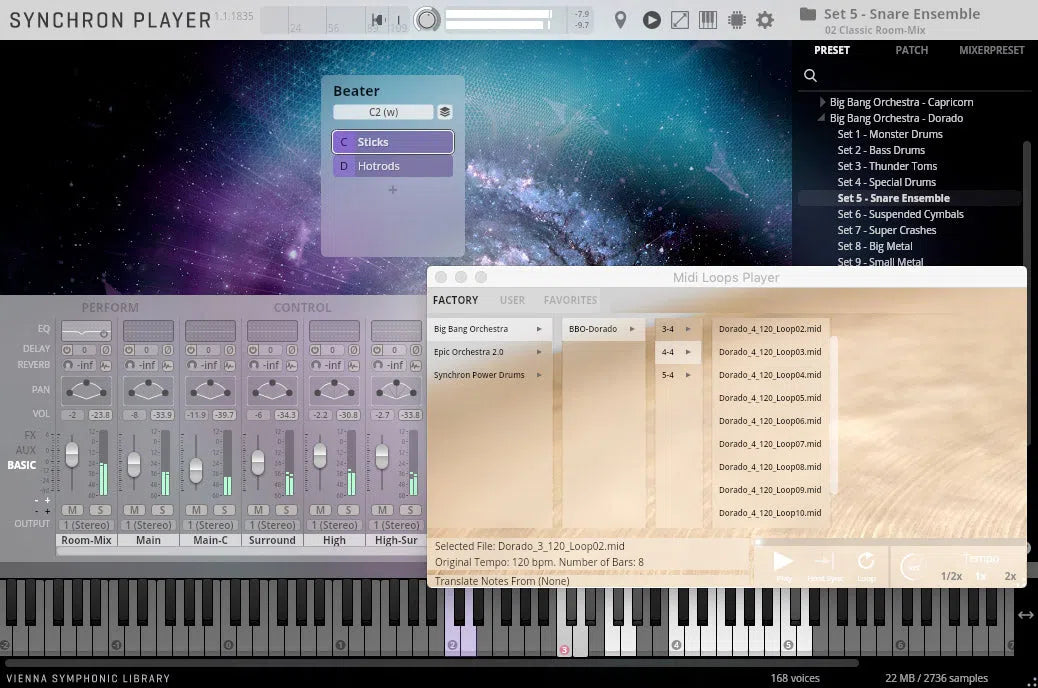Click the layers stack icon beside C2 (w)

[445, 112]
